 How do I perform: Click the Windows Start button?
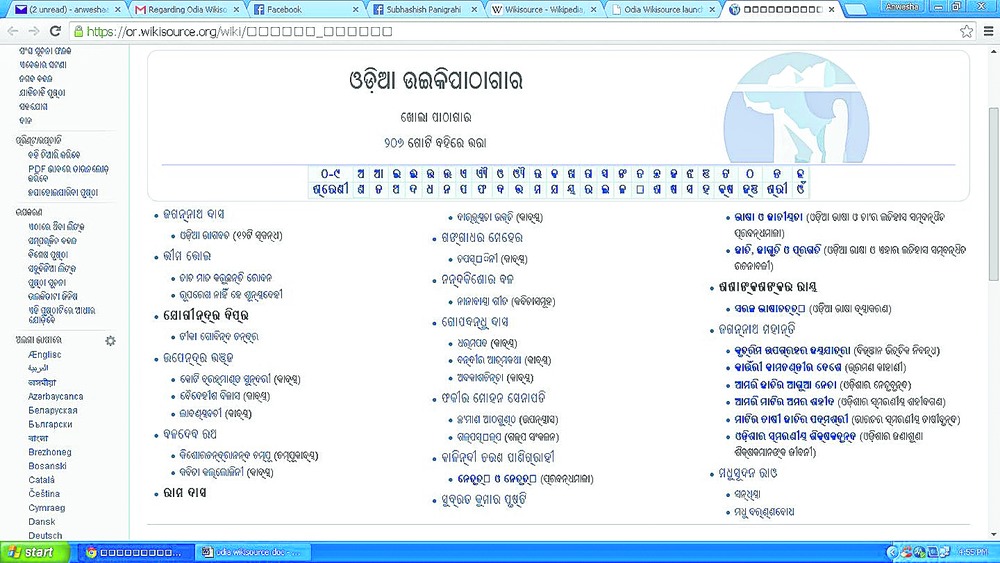30,552
